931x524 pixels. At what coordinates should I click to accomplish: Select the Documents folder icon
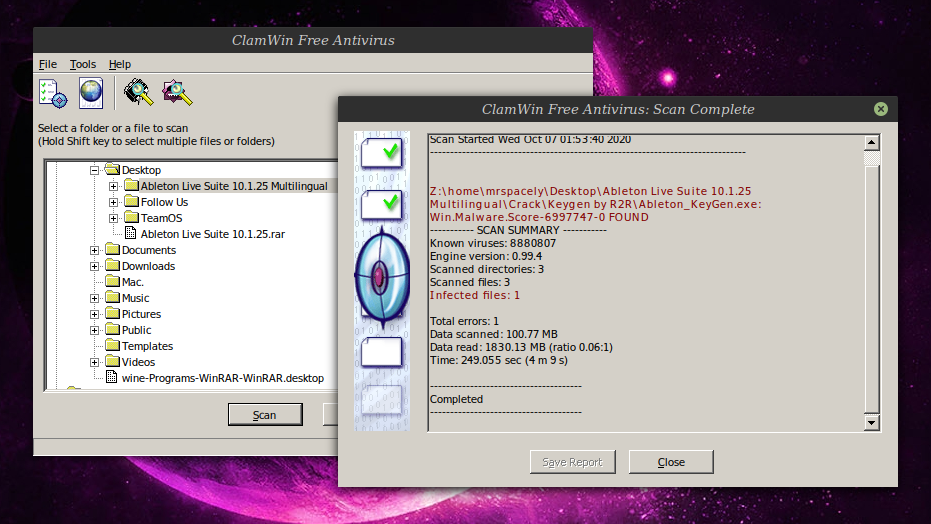pyautogui.click(x=112, y=249)
